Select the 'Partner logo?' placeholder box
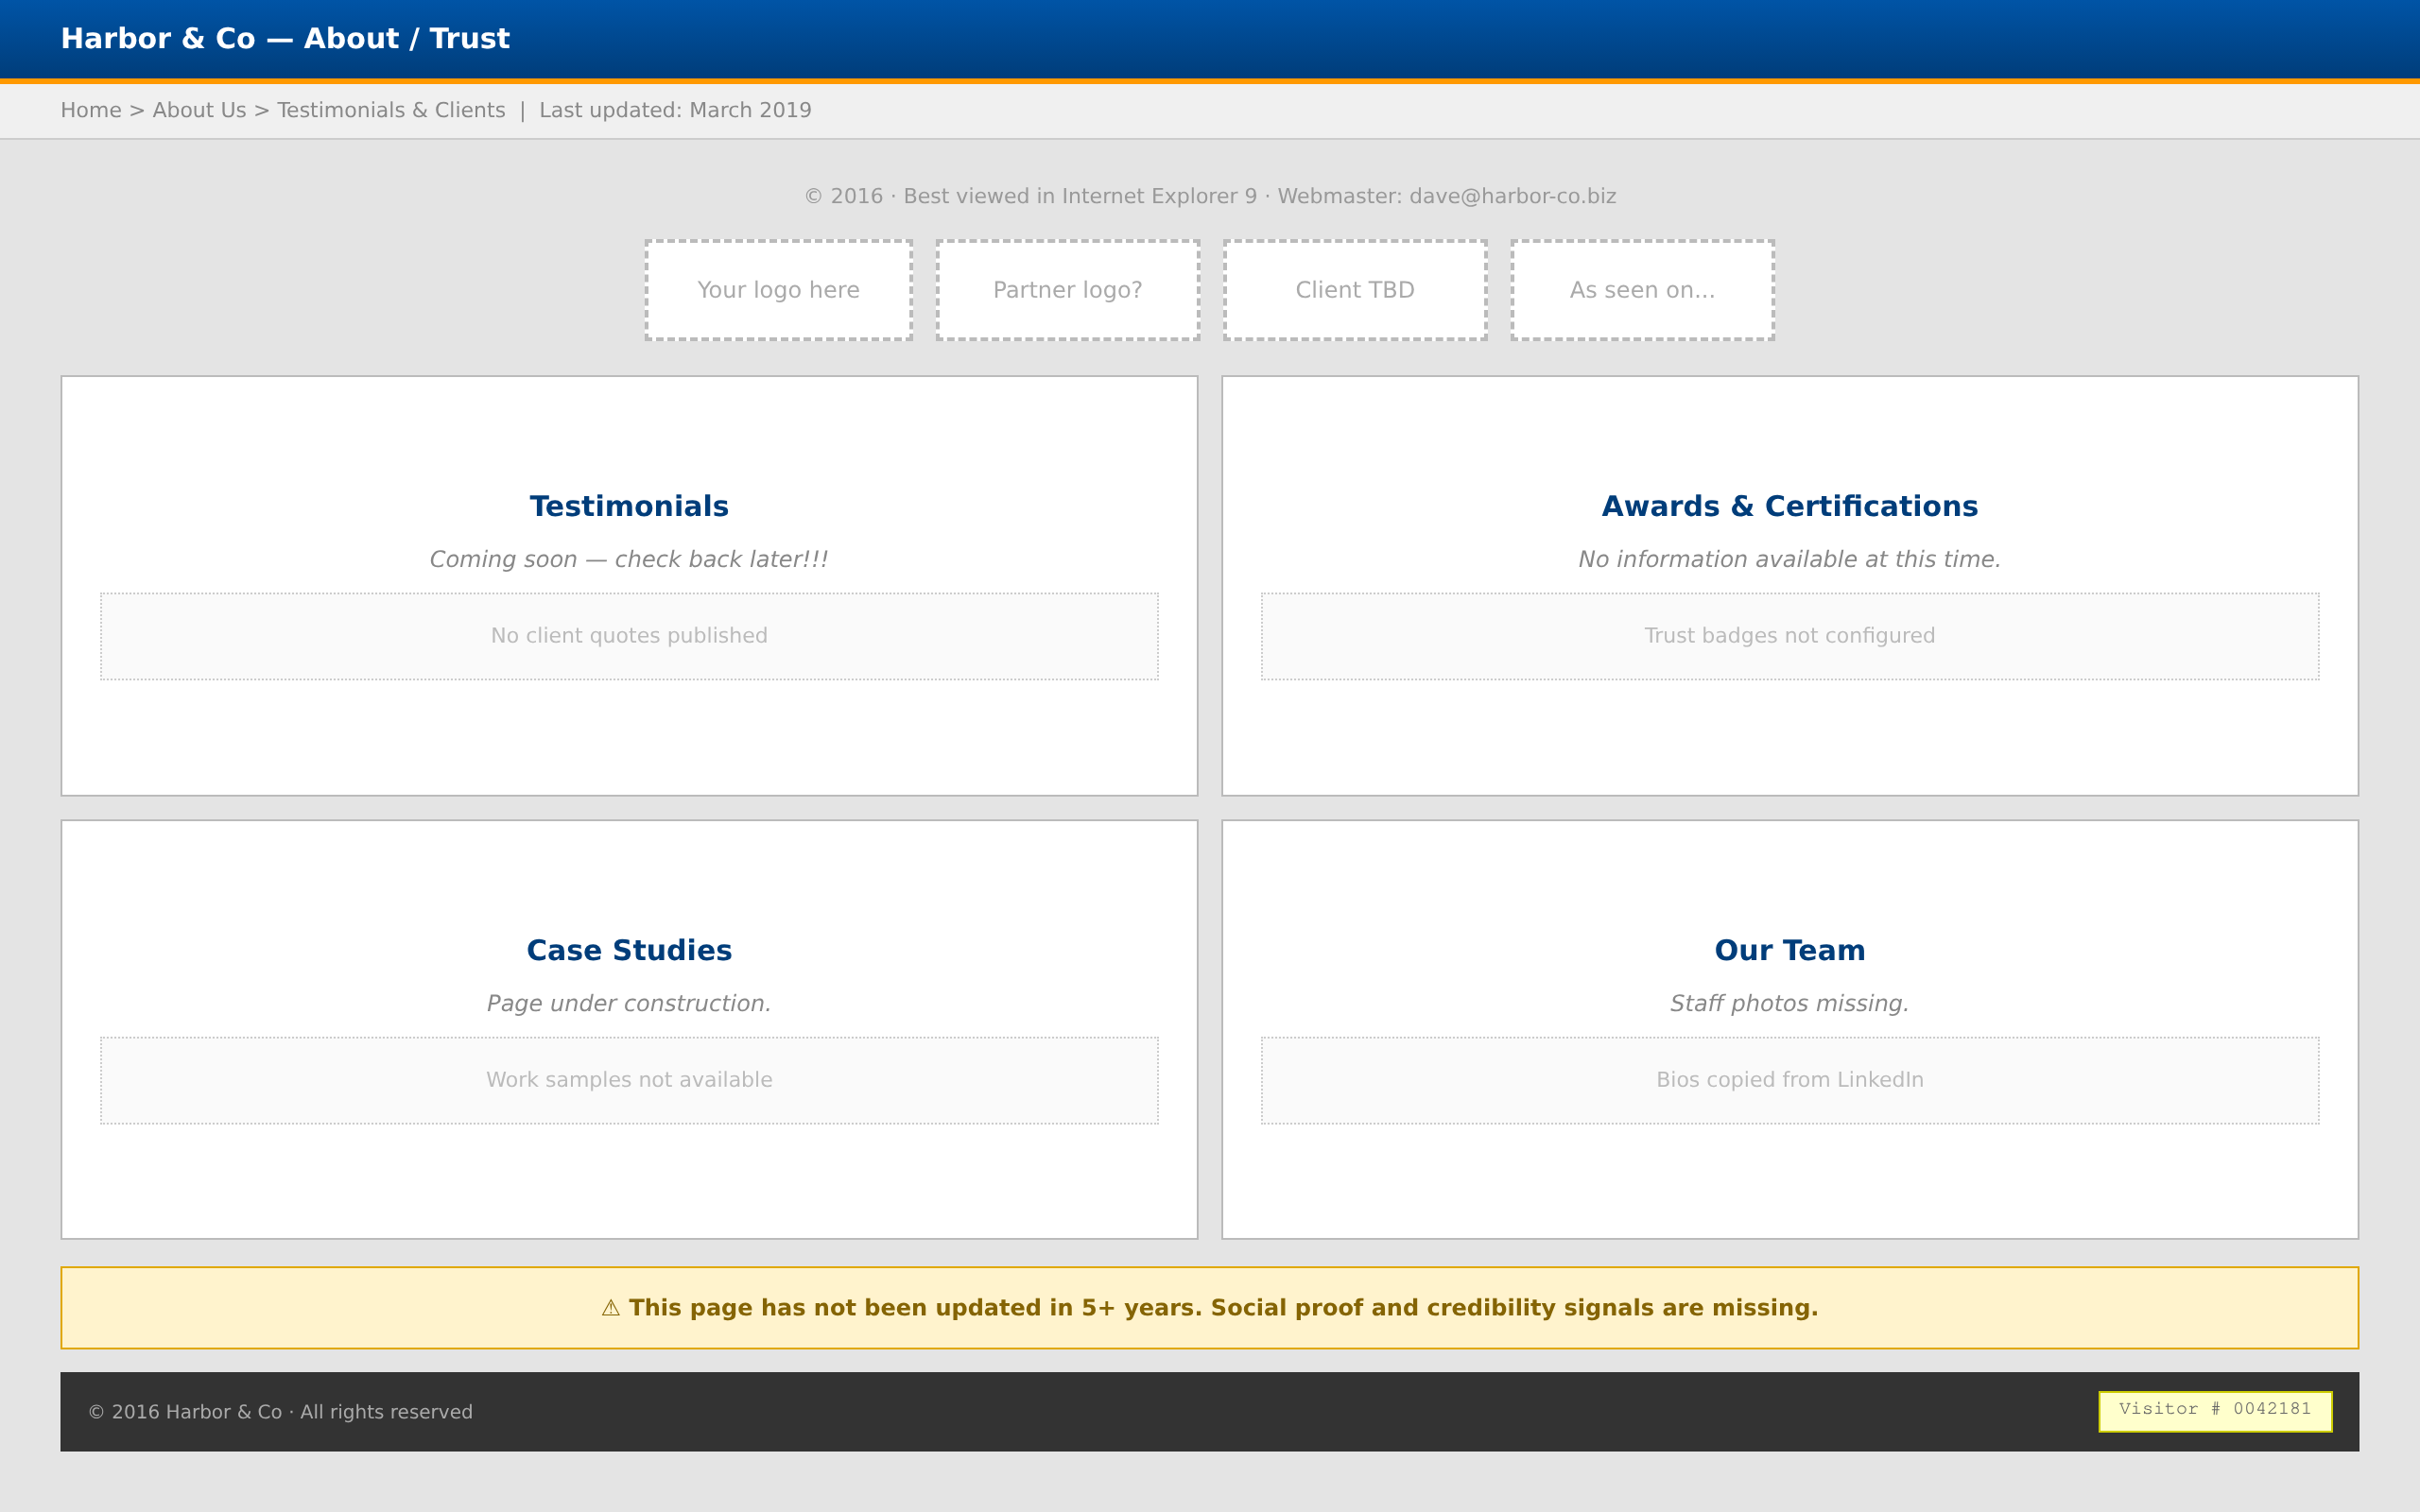The width and height of the screenshot is (2420, 1512). (1067, 290)
